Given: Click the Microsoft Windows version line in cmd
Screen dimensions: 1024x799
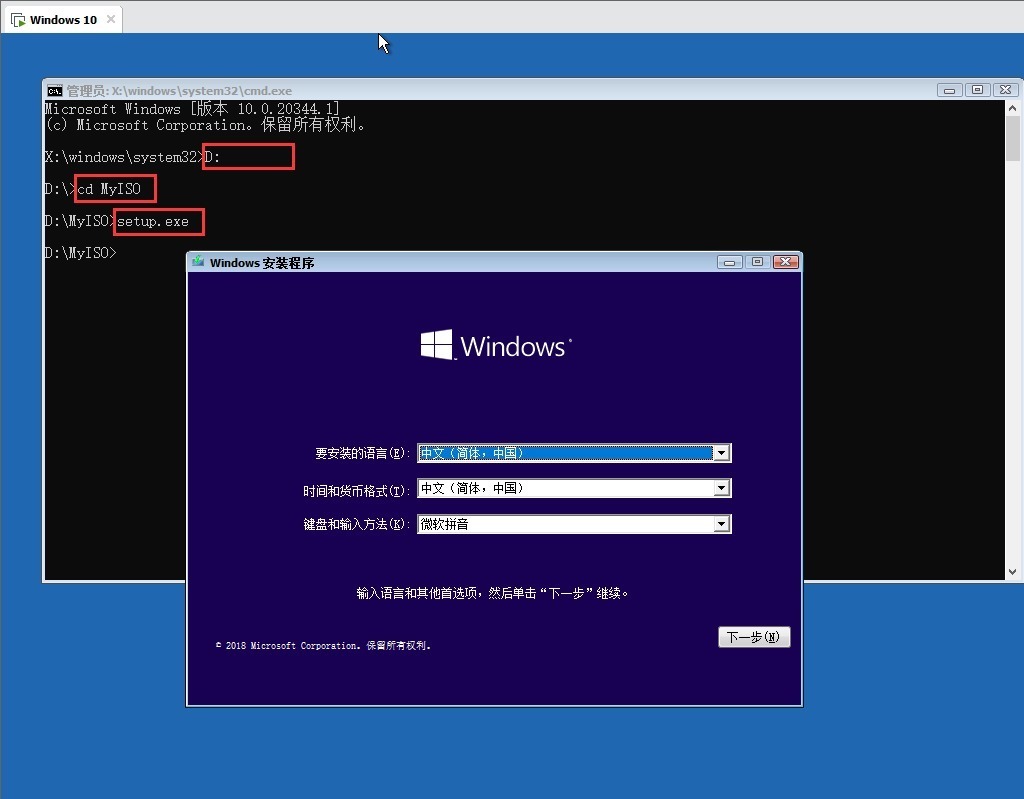Looking at the screenshot, I should click(192, 108).
